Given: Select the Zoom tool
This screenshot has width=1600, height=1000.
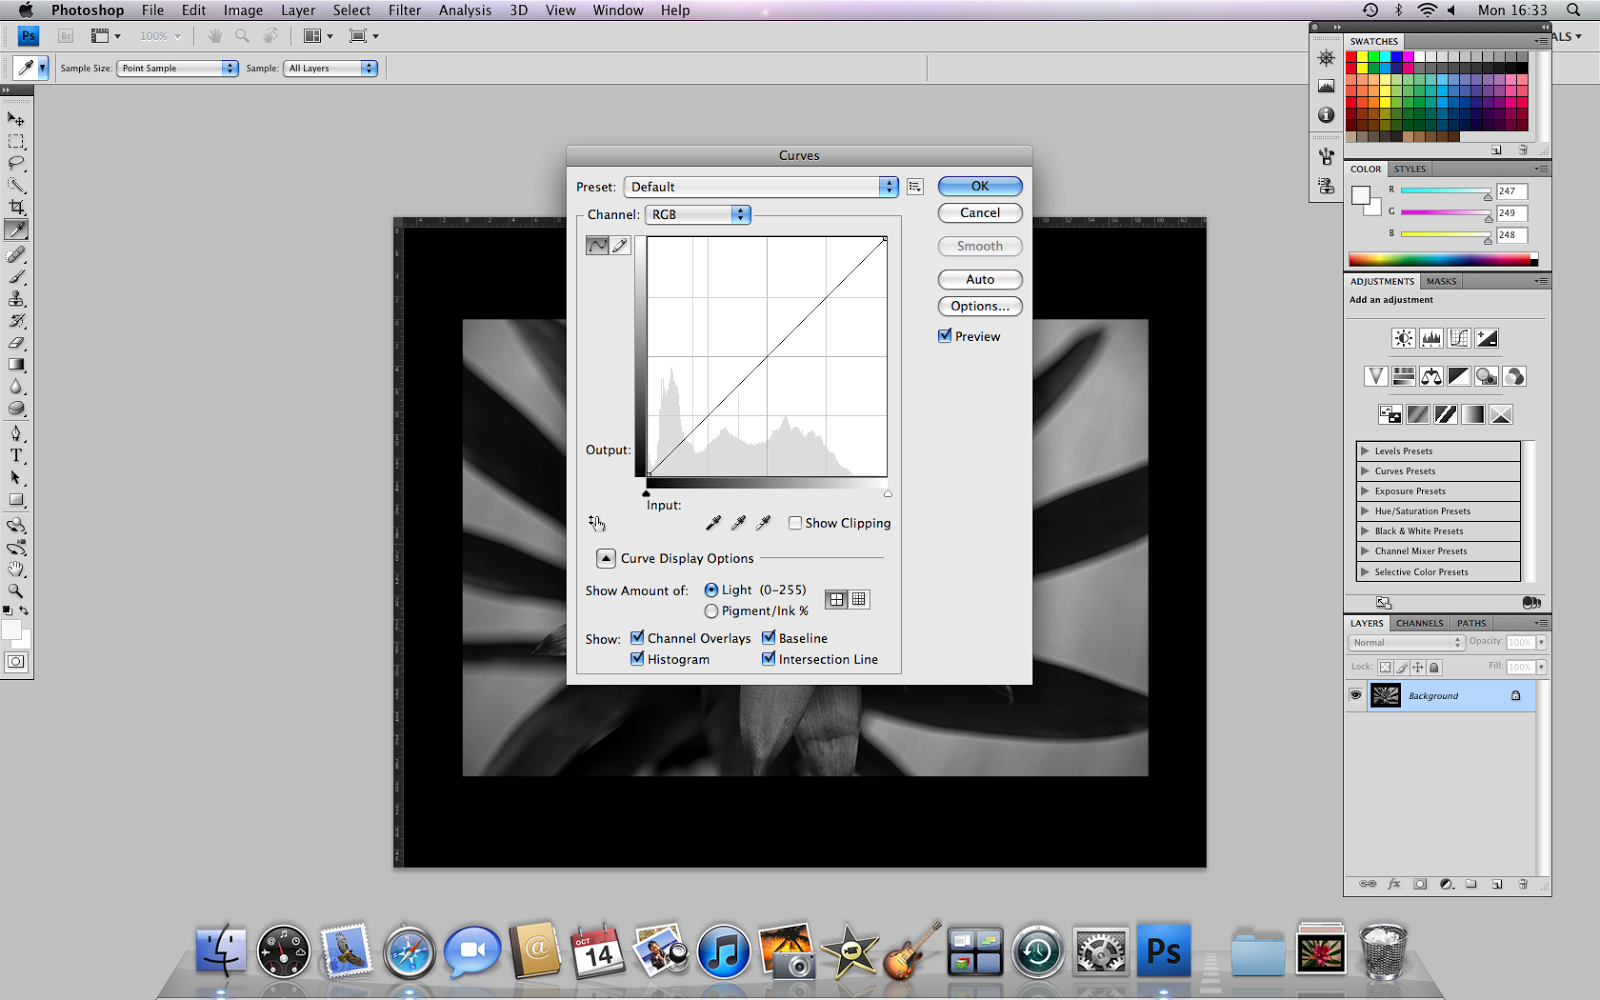Looking at the screenshot, I should pos(16,591).
